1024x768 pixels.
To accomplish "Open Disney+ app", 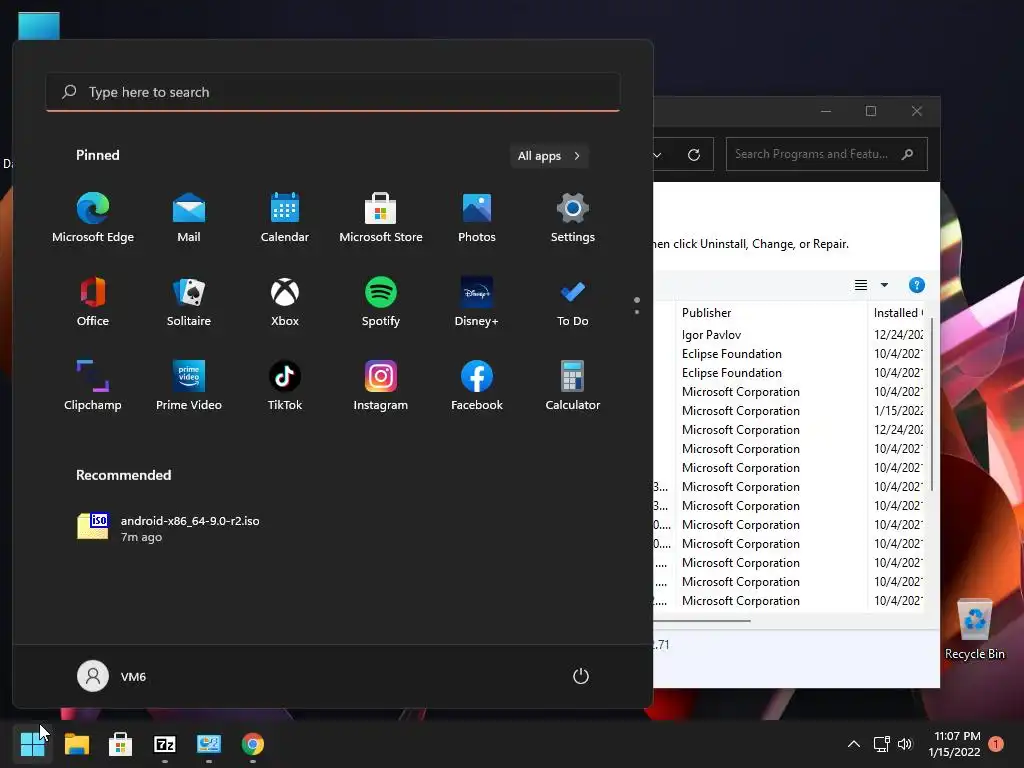I will coord(477,302).
